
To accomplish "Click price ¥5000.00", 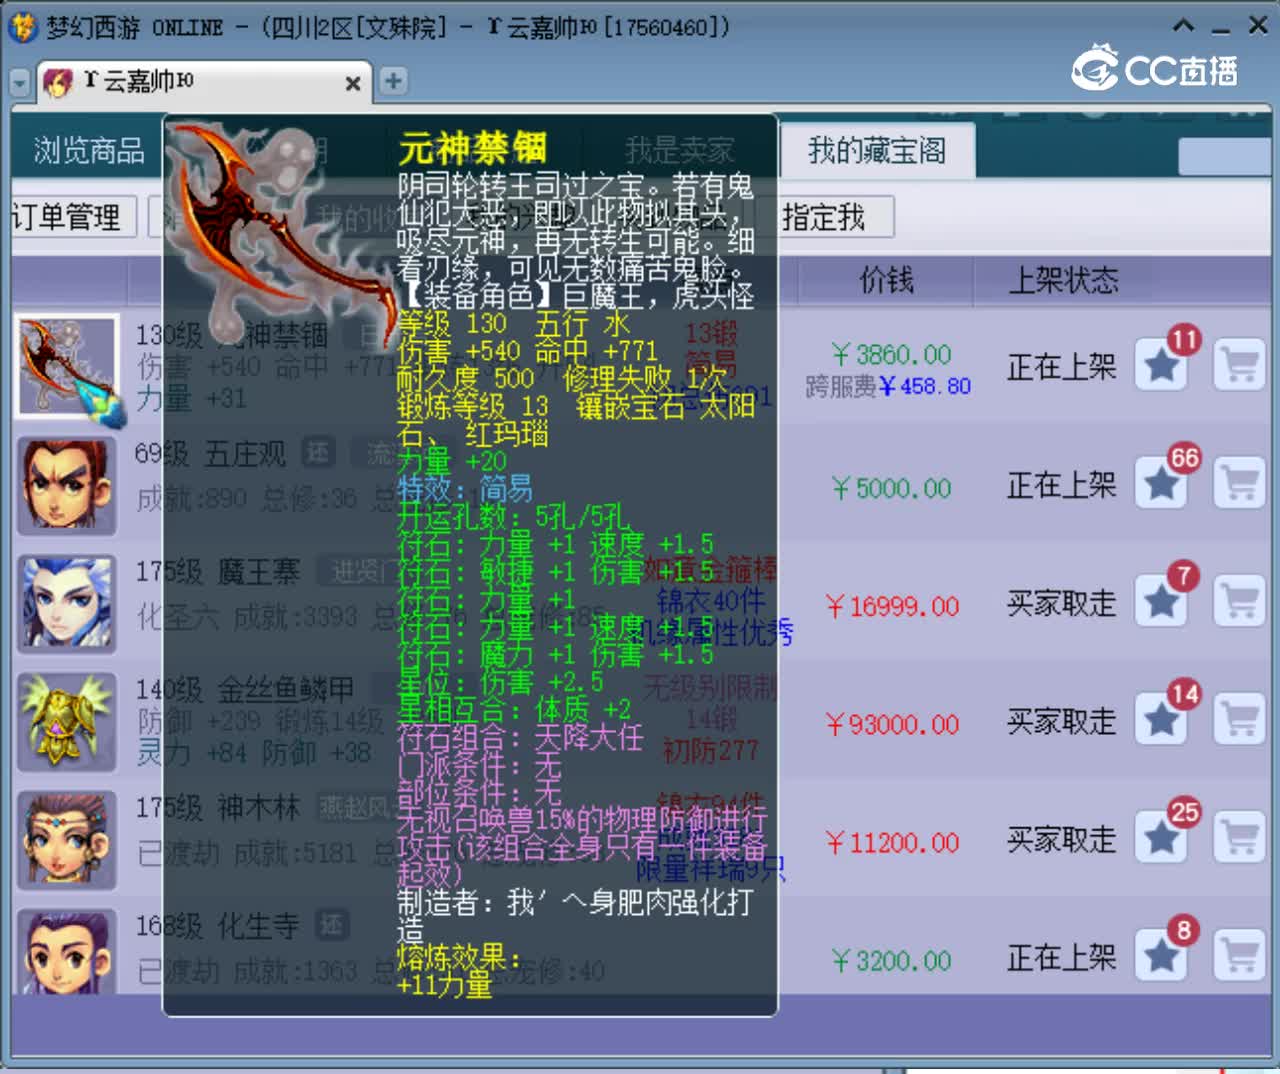I will 891,488.
